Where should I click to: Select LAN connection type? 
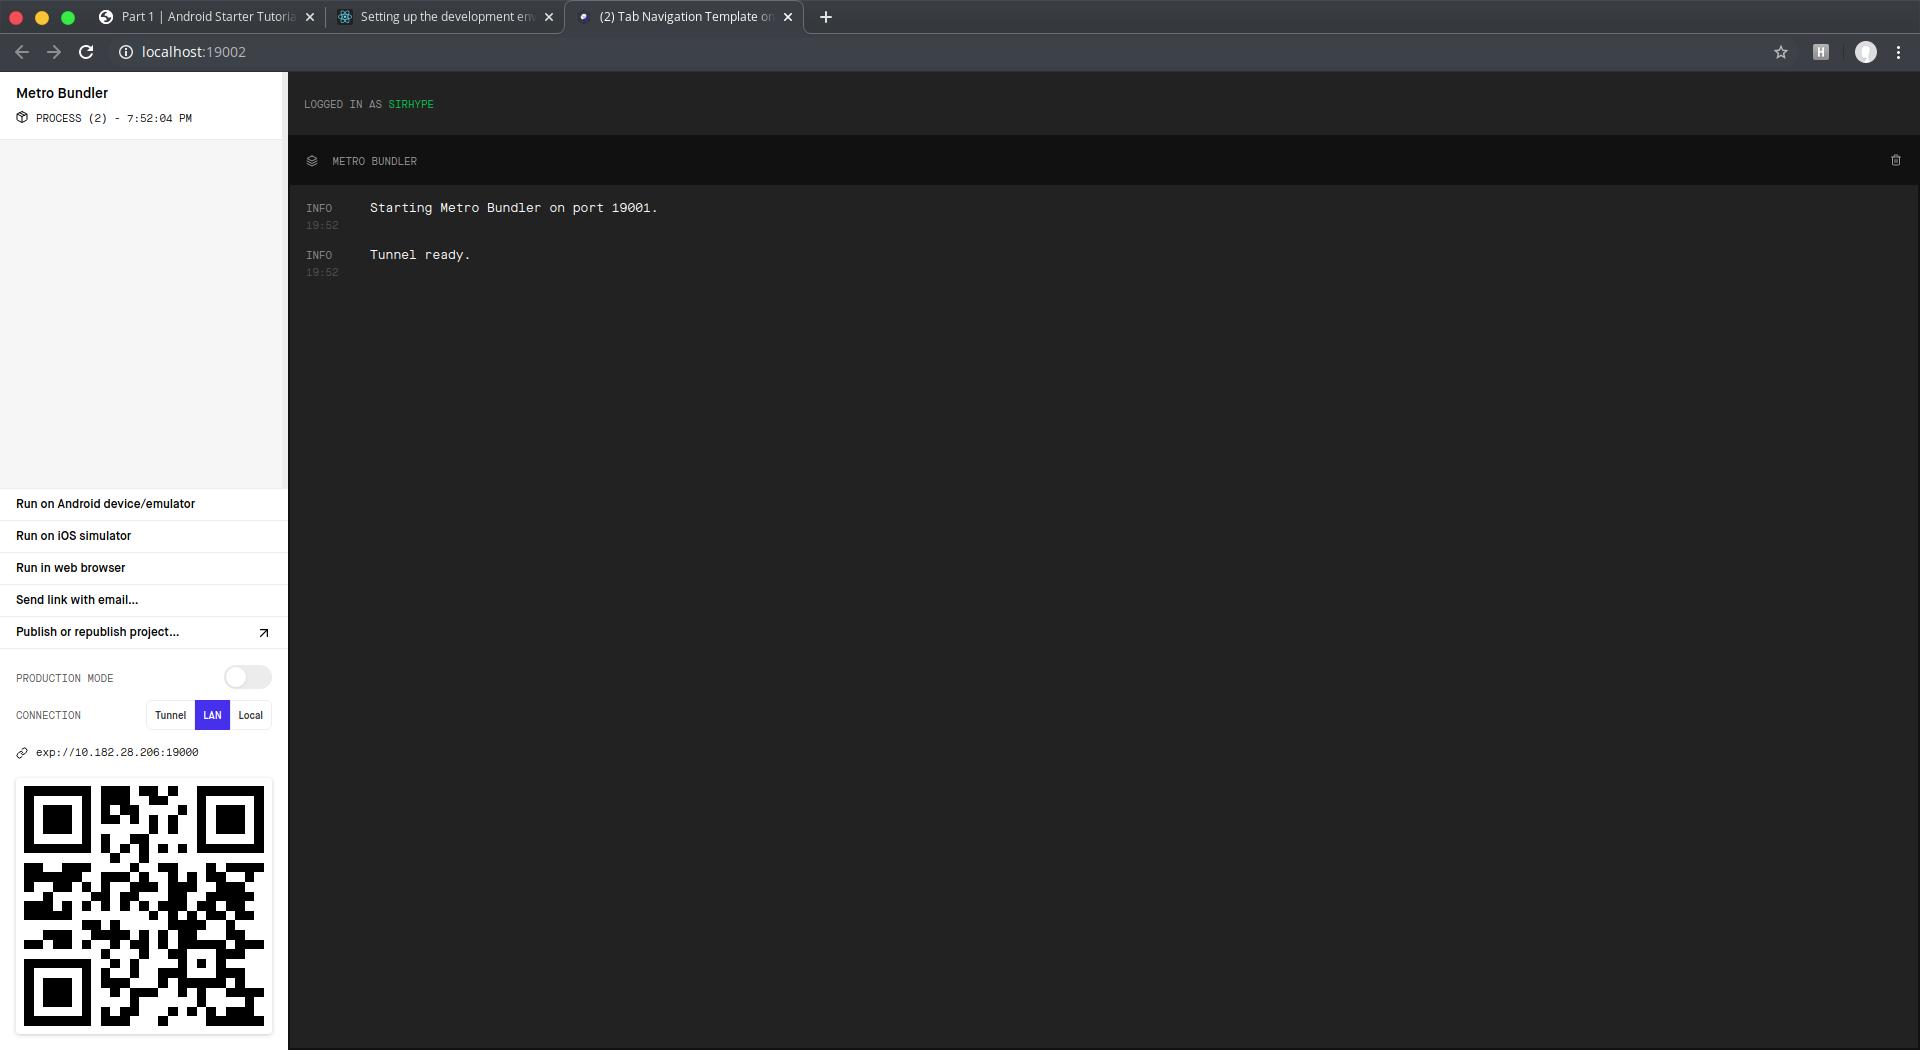(212, 716)
